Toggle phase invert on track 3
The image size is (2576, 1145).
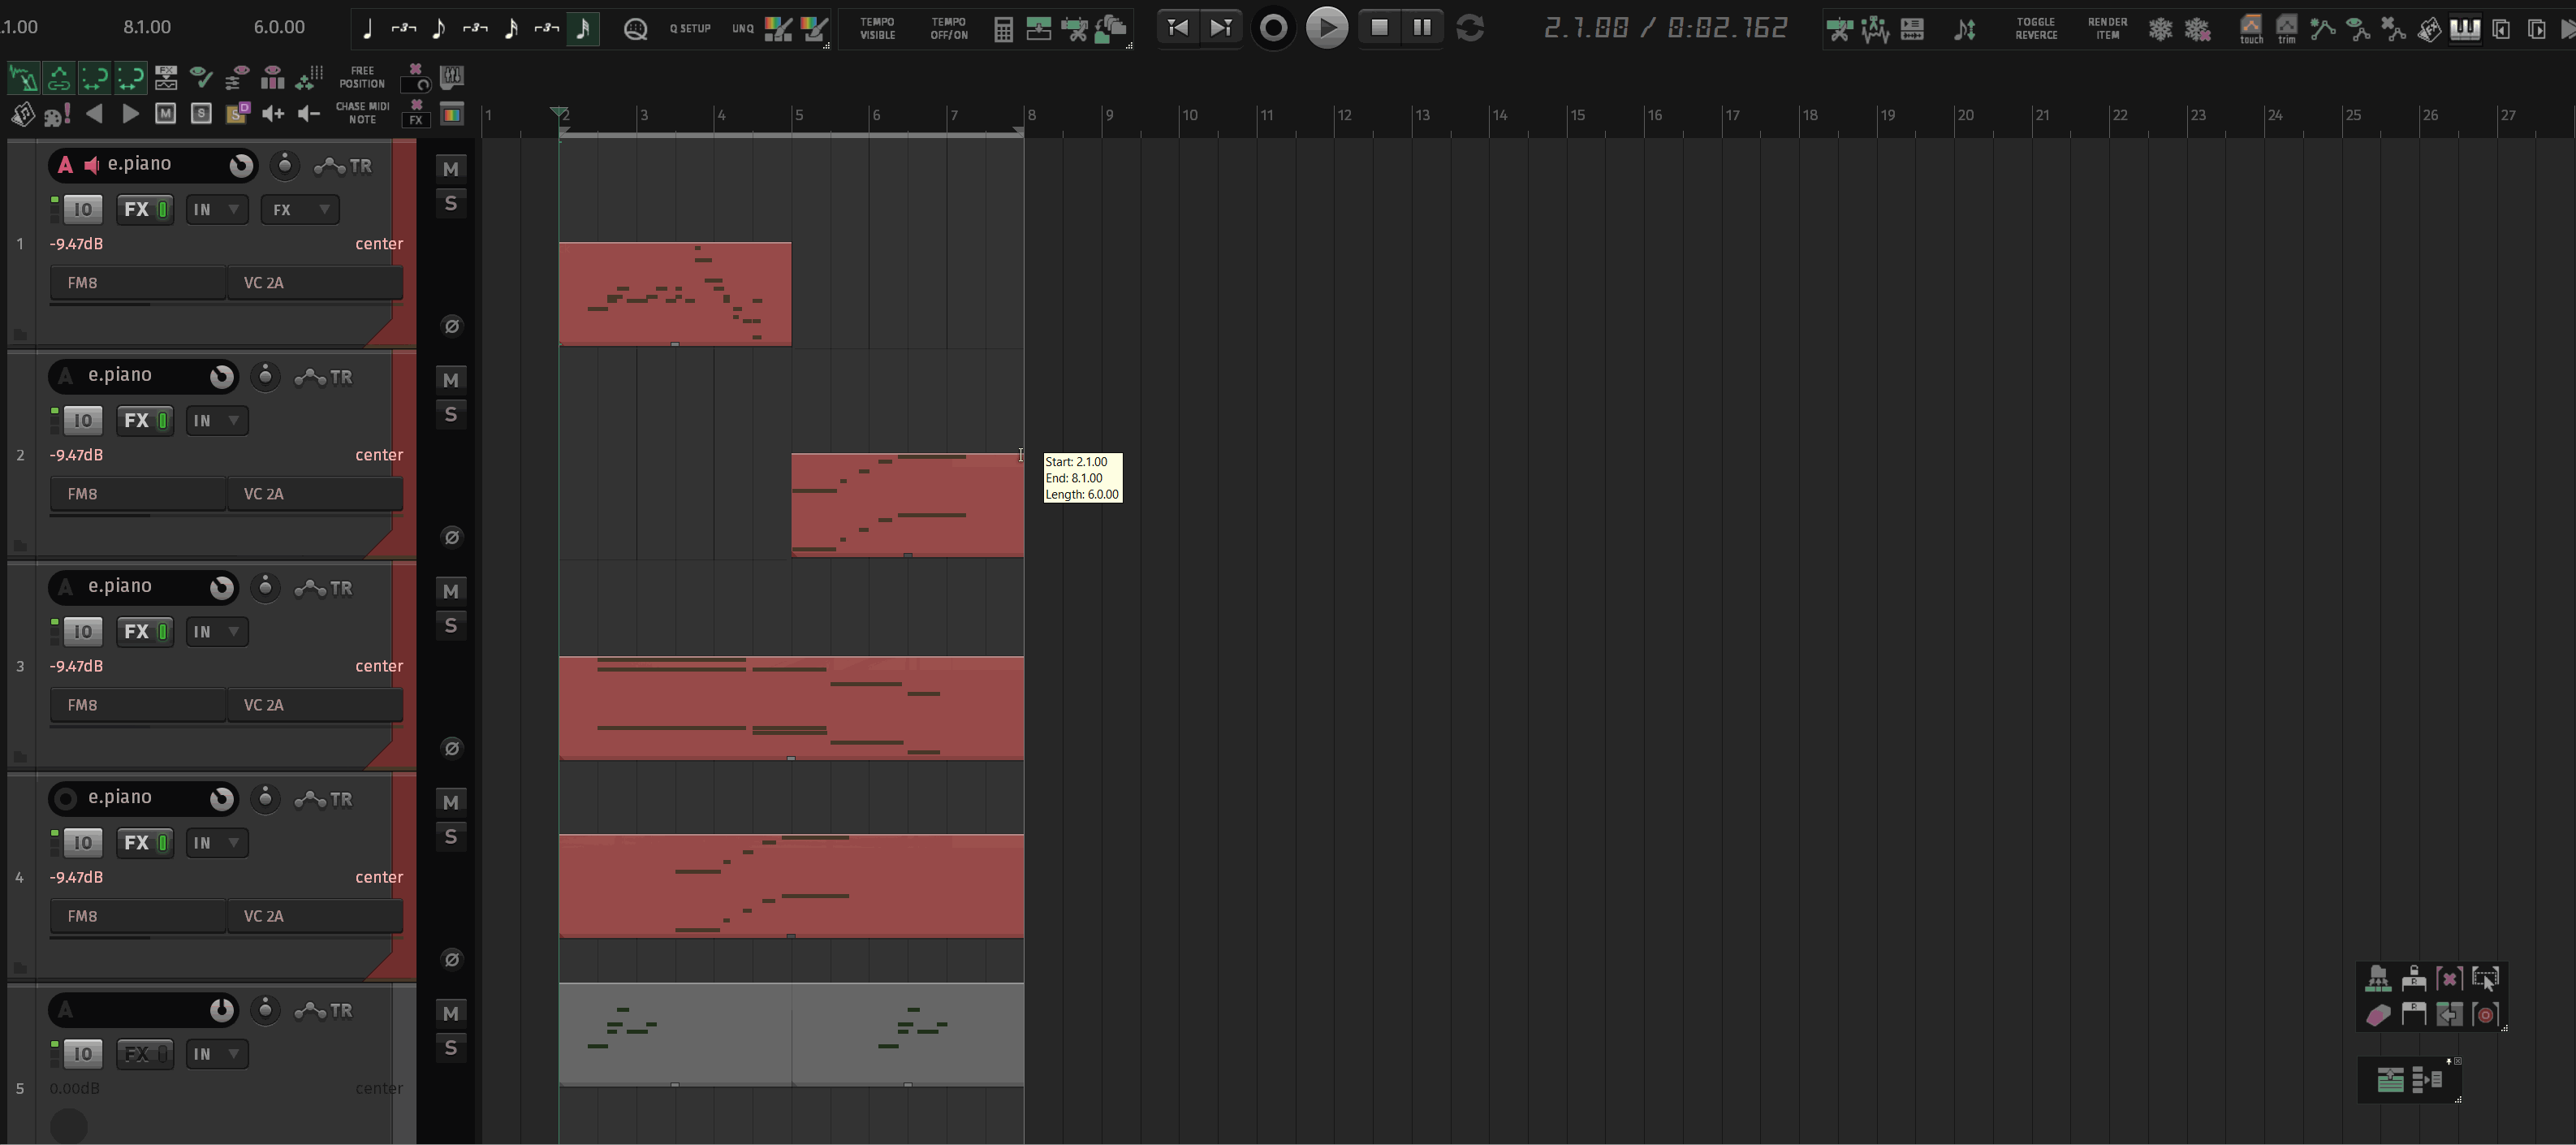(x=451, y=748)
